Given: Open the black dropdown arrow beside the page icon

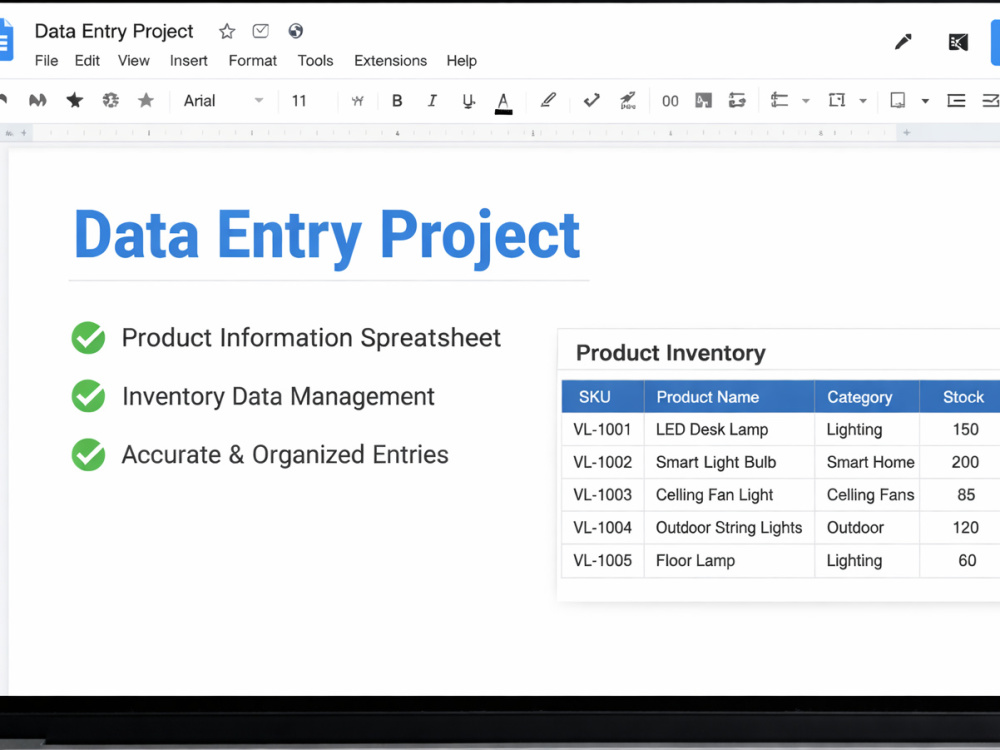Looking at the screenshot, I should (925, 101).
